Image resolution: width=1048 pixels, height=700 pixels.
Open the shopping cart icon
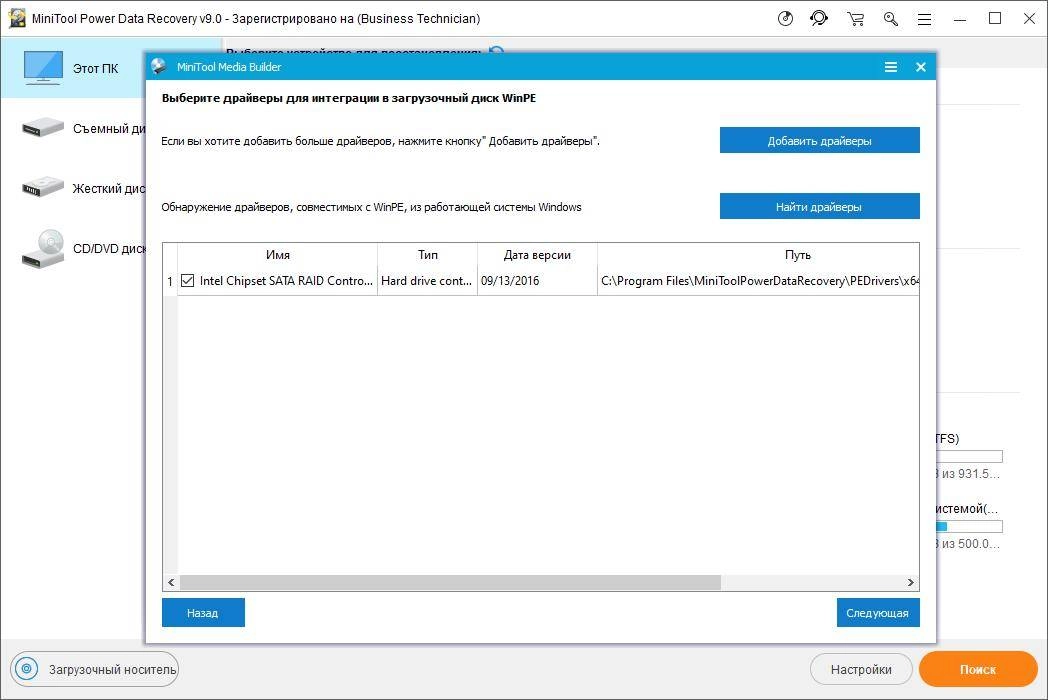click(x=856, y=19)
